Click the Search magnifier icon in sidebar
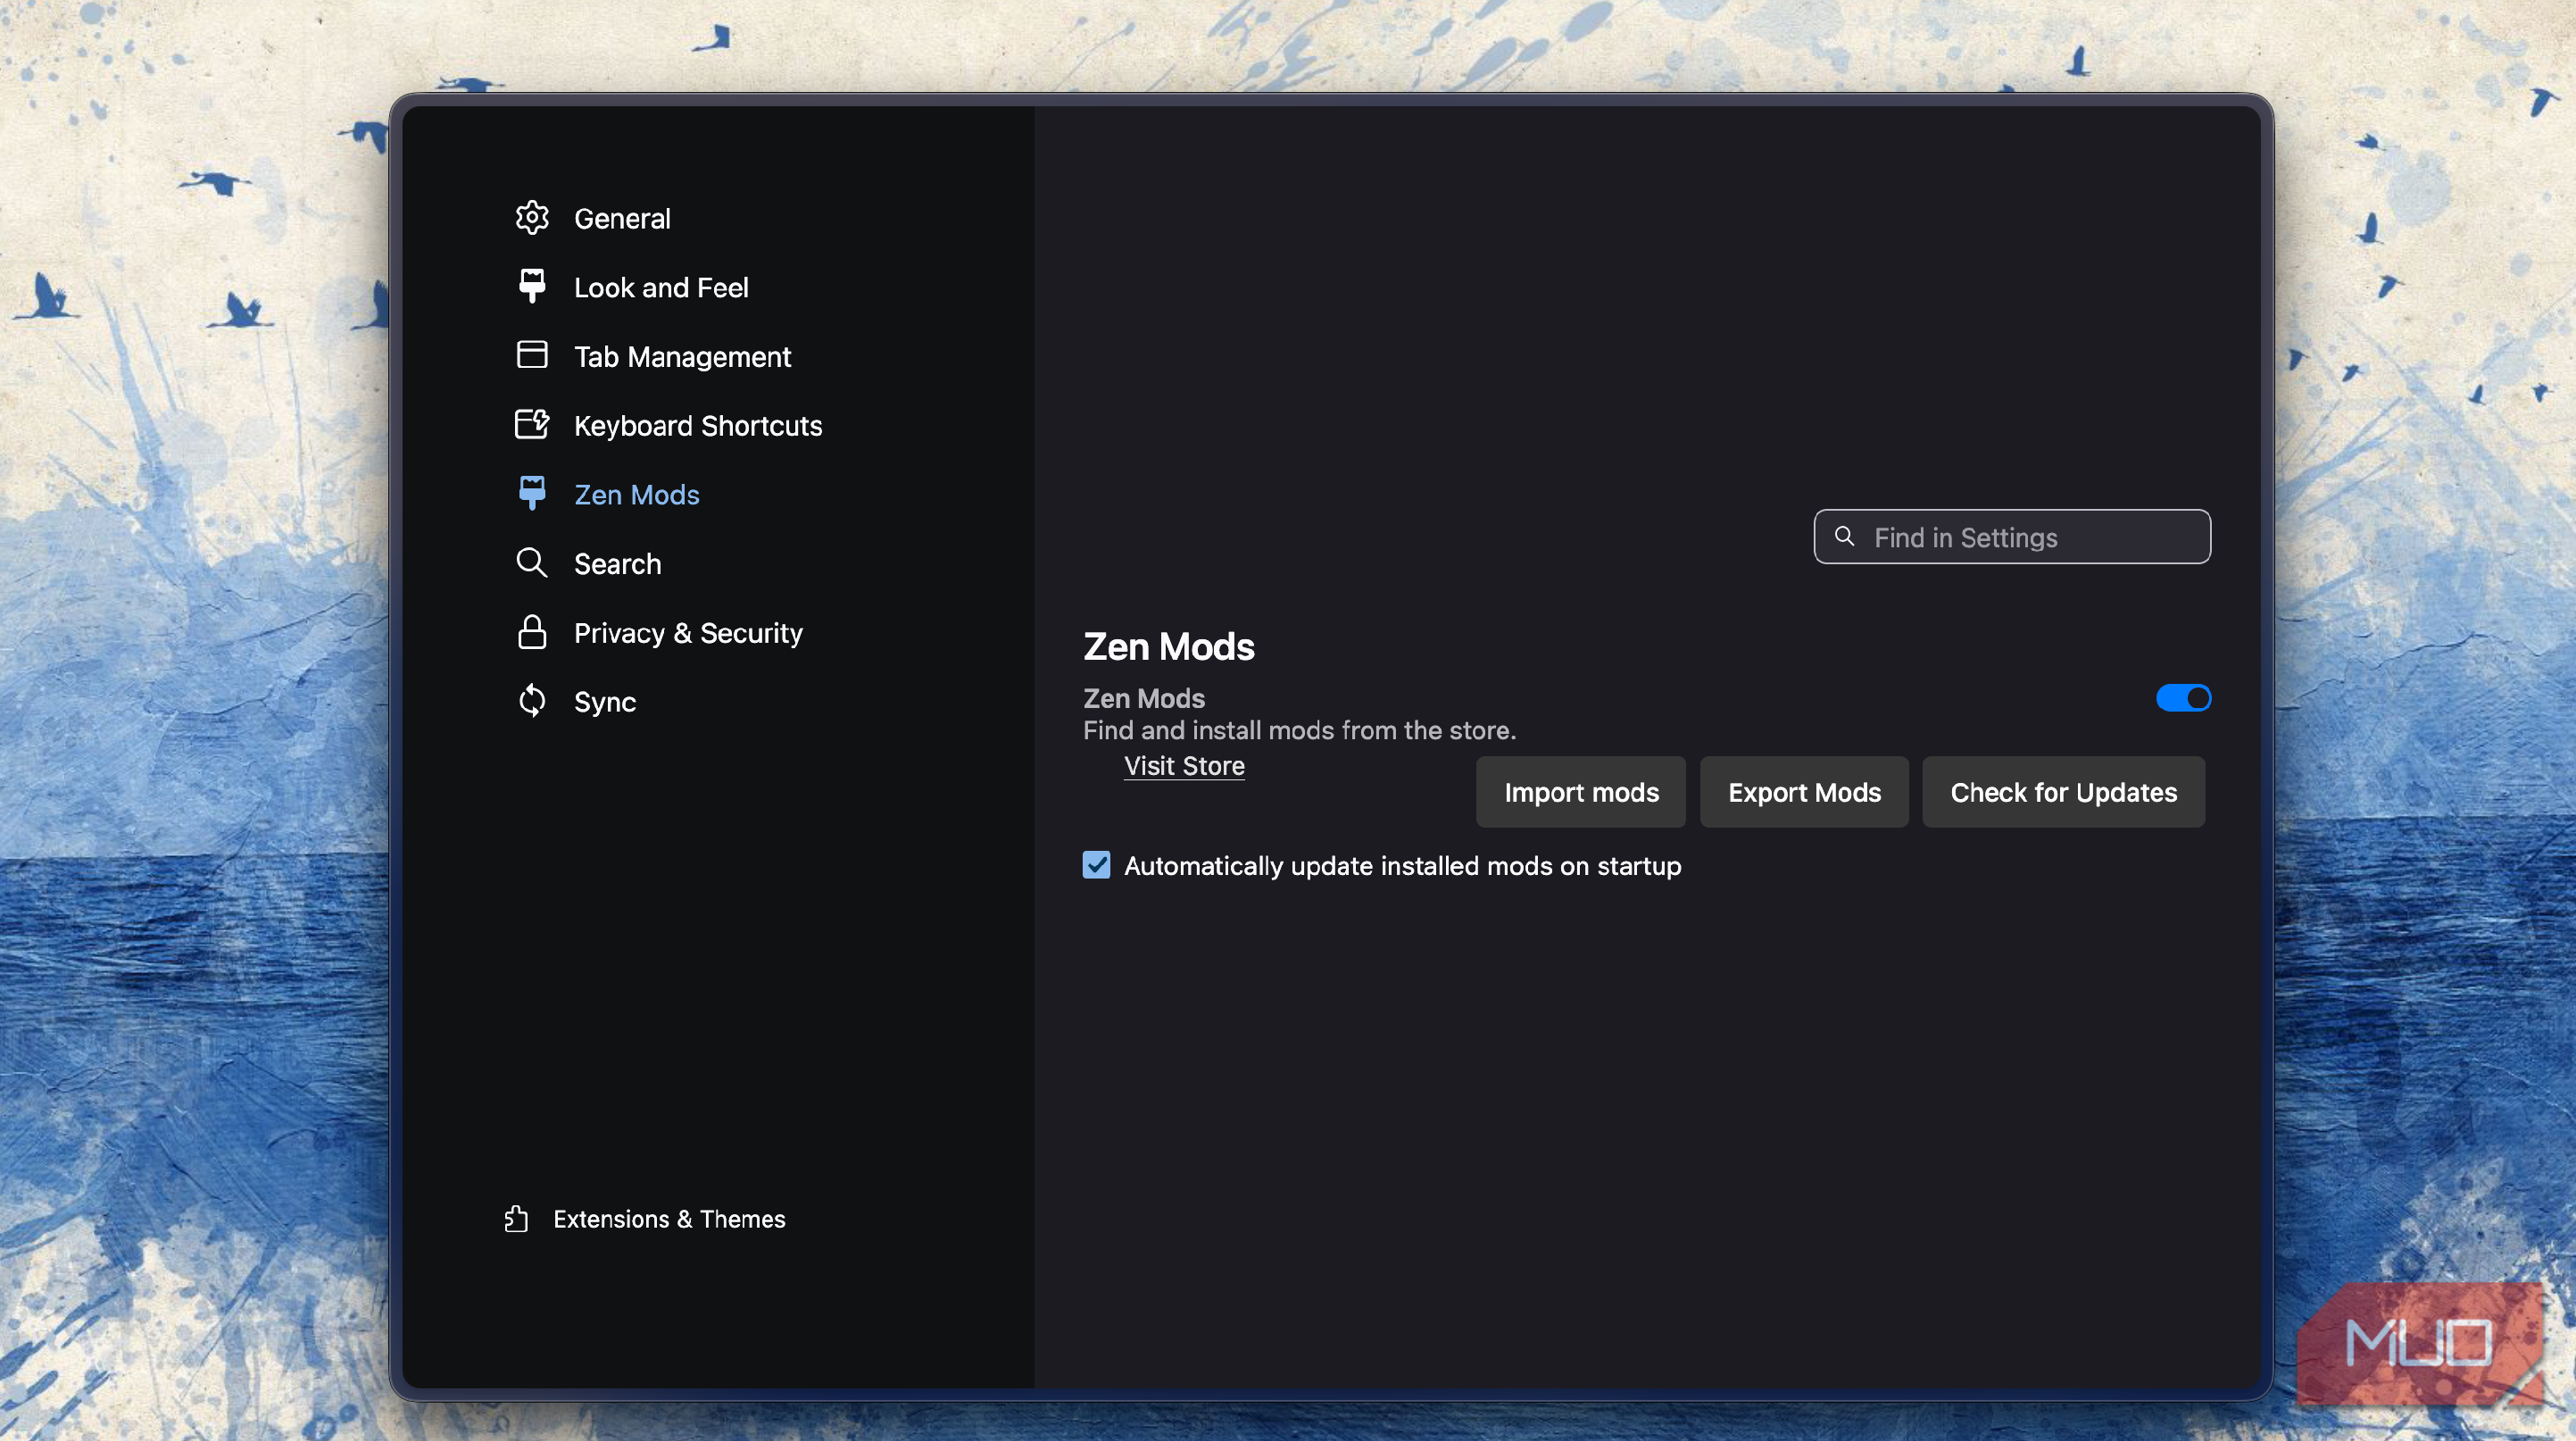 (x=532, y=563)
